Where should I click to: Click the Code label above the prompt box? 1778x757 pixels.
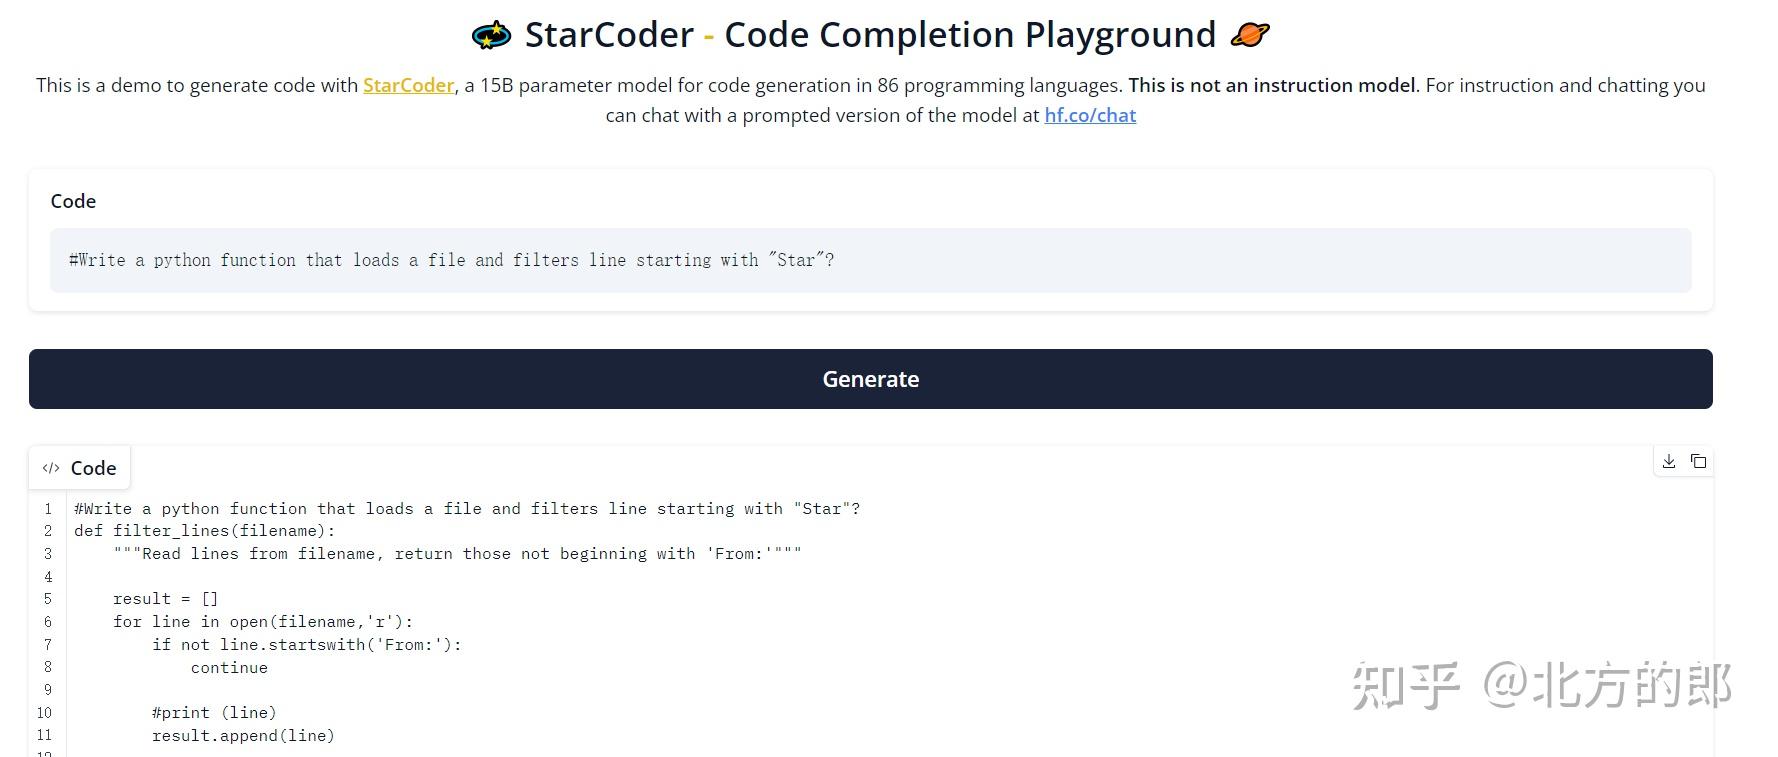[73, 201]
